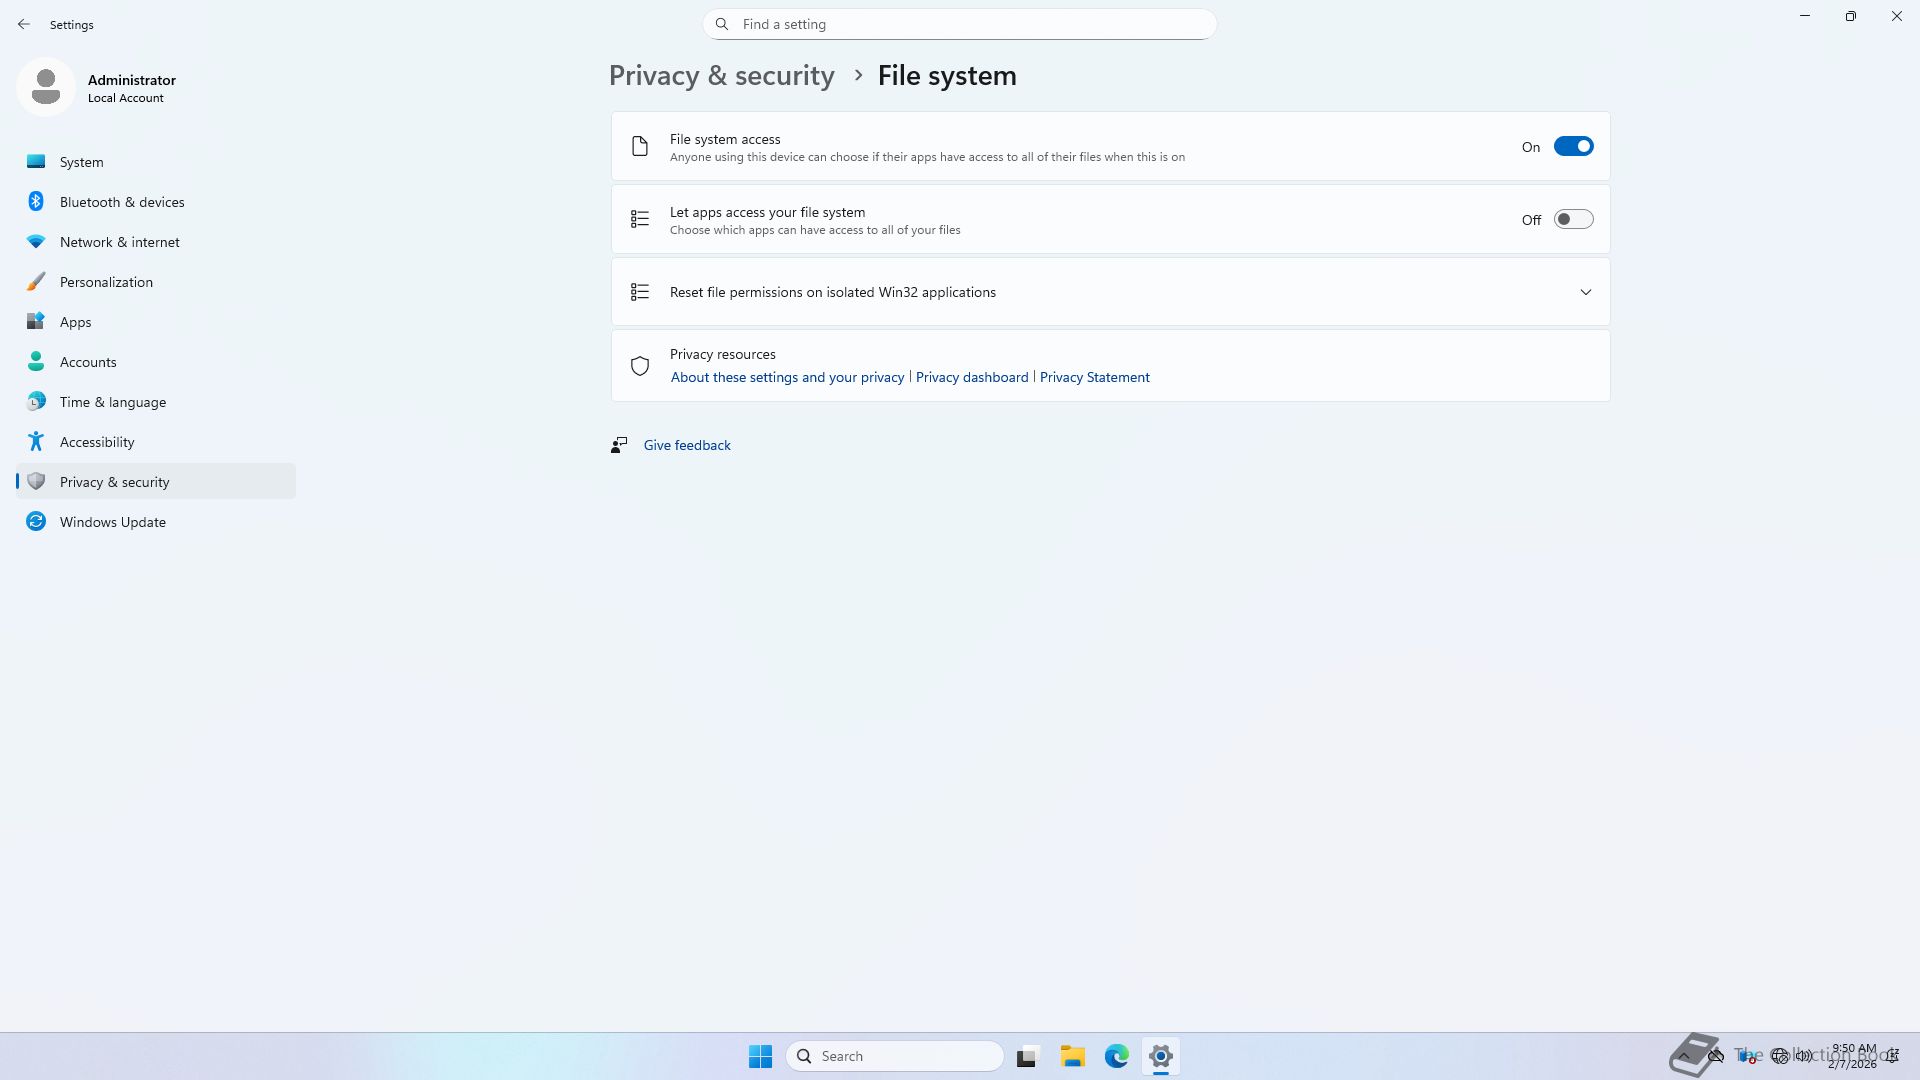The height and width of the screenshot is (1080, 1920).
Task: Click the Windows Start button
Action: point(760,1056)
